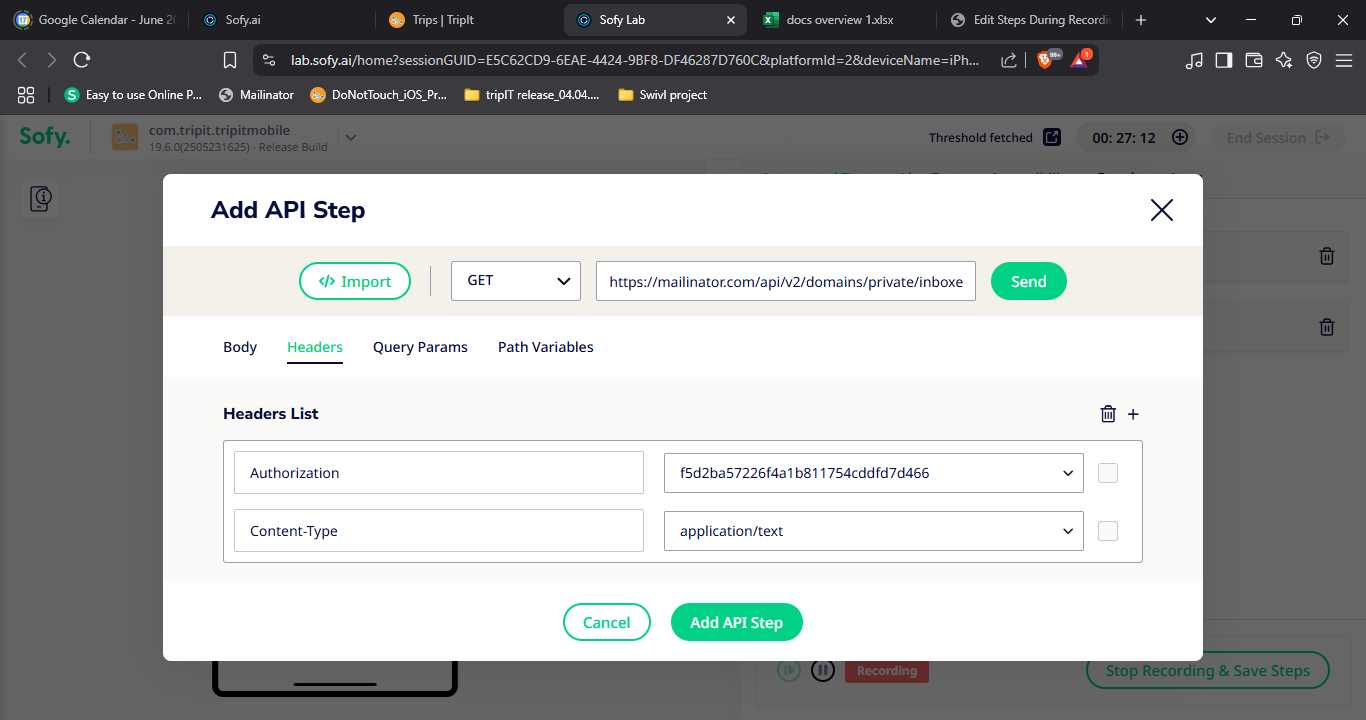Switch to the Sofy.ai browser tab
The image size is (1366, 720).
282,20
